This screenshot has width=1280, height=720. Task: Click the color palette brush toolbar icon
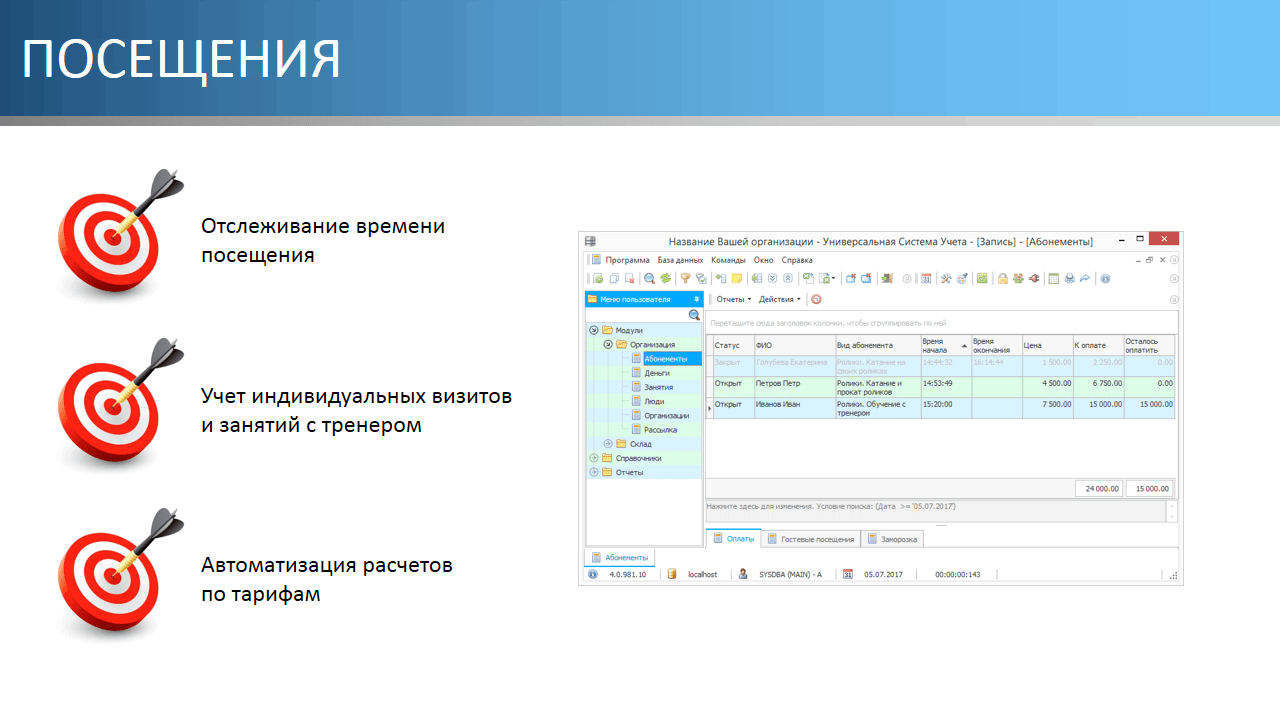point(962,278)
